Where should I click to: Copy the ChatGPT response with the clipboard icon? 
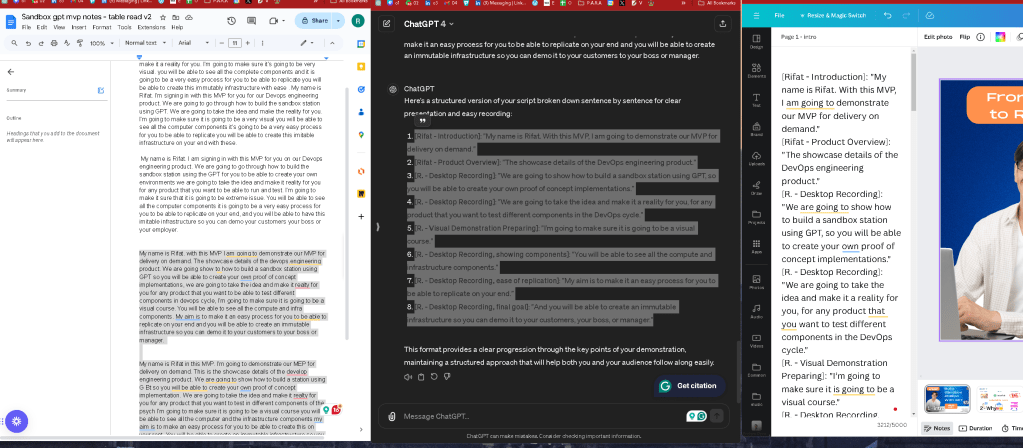(421, 376)
